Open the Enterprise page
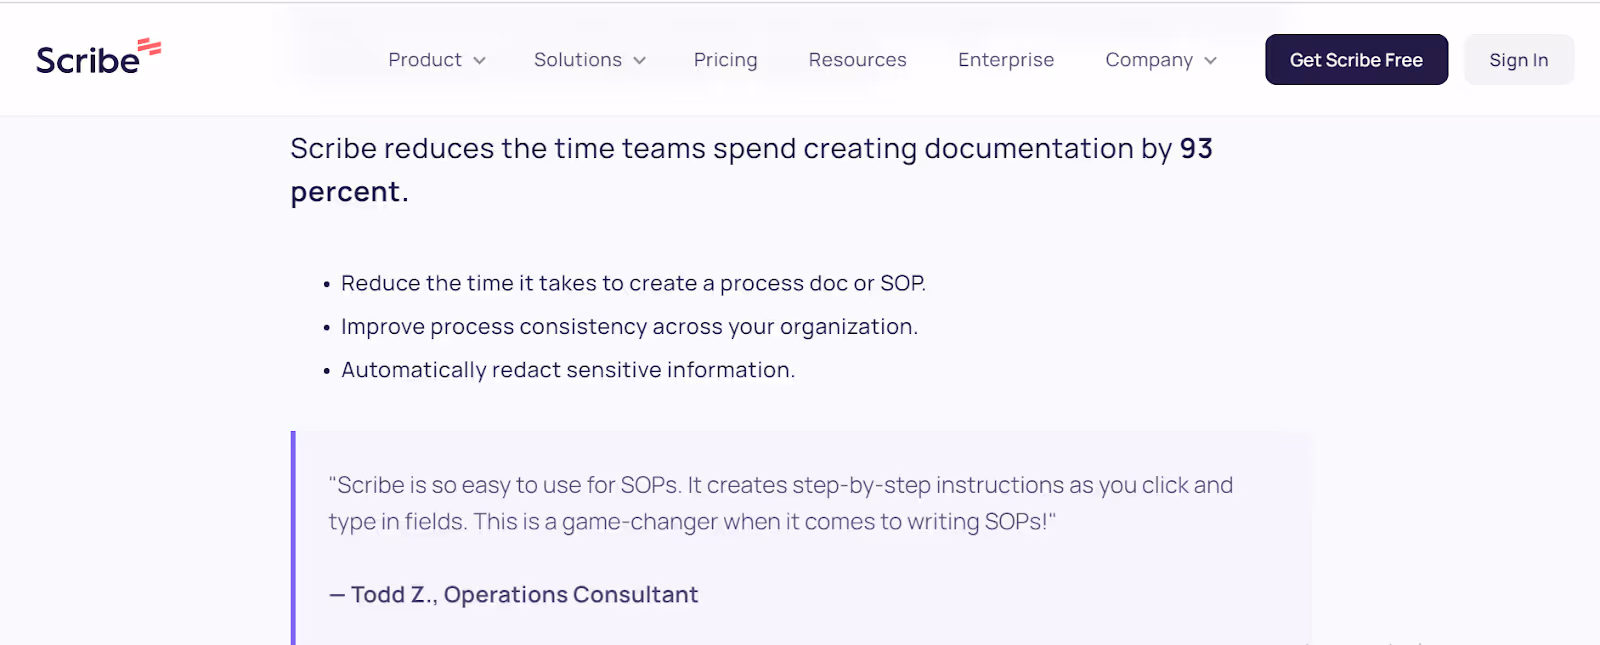The image size is (1600, 645). point(1006,60)
